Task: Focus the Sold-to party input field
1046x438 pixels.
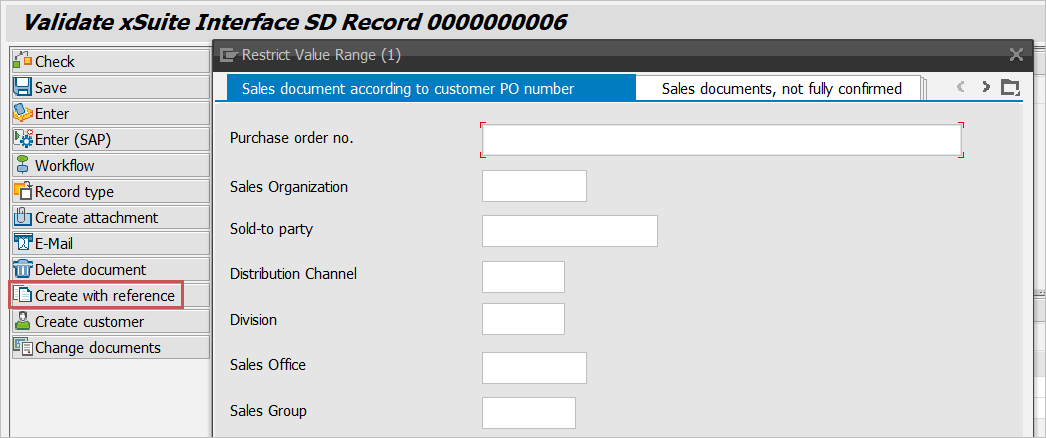Action: click(569, 231)
